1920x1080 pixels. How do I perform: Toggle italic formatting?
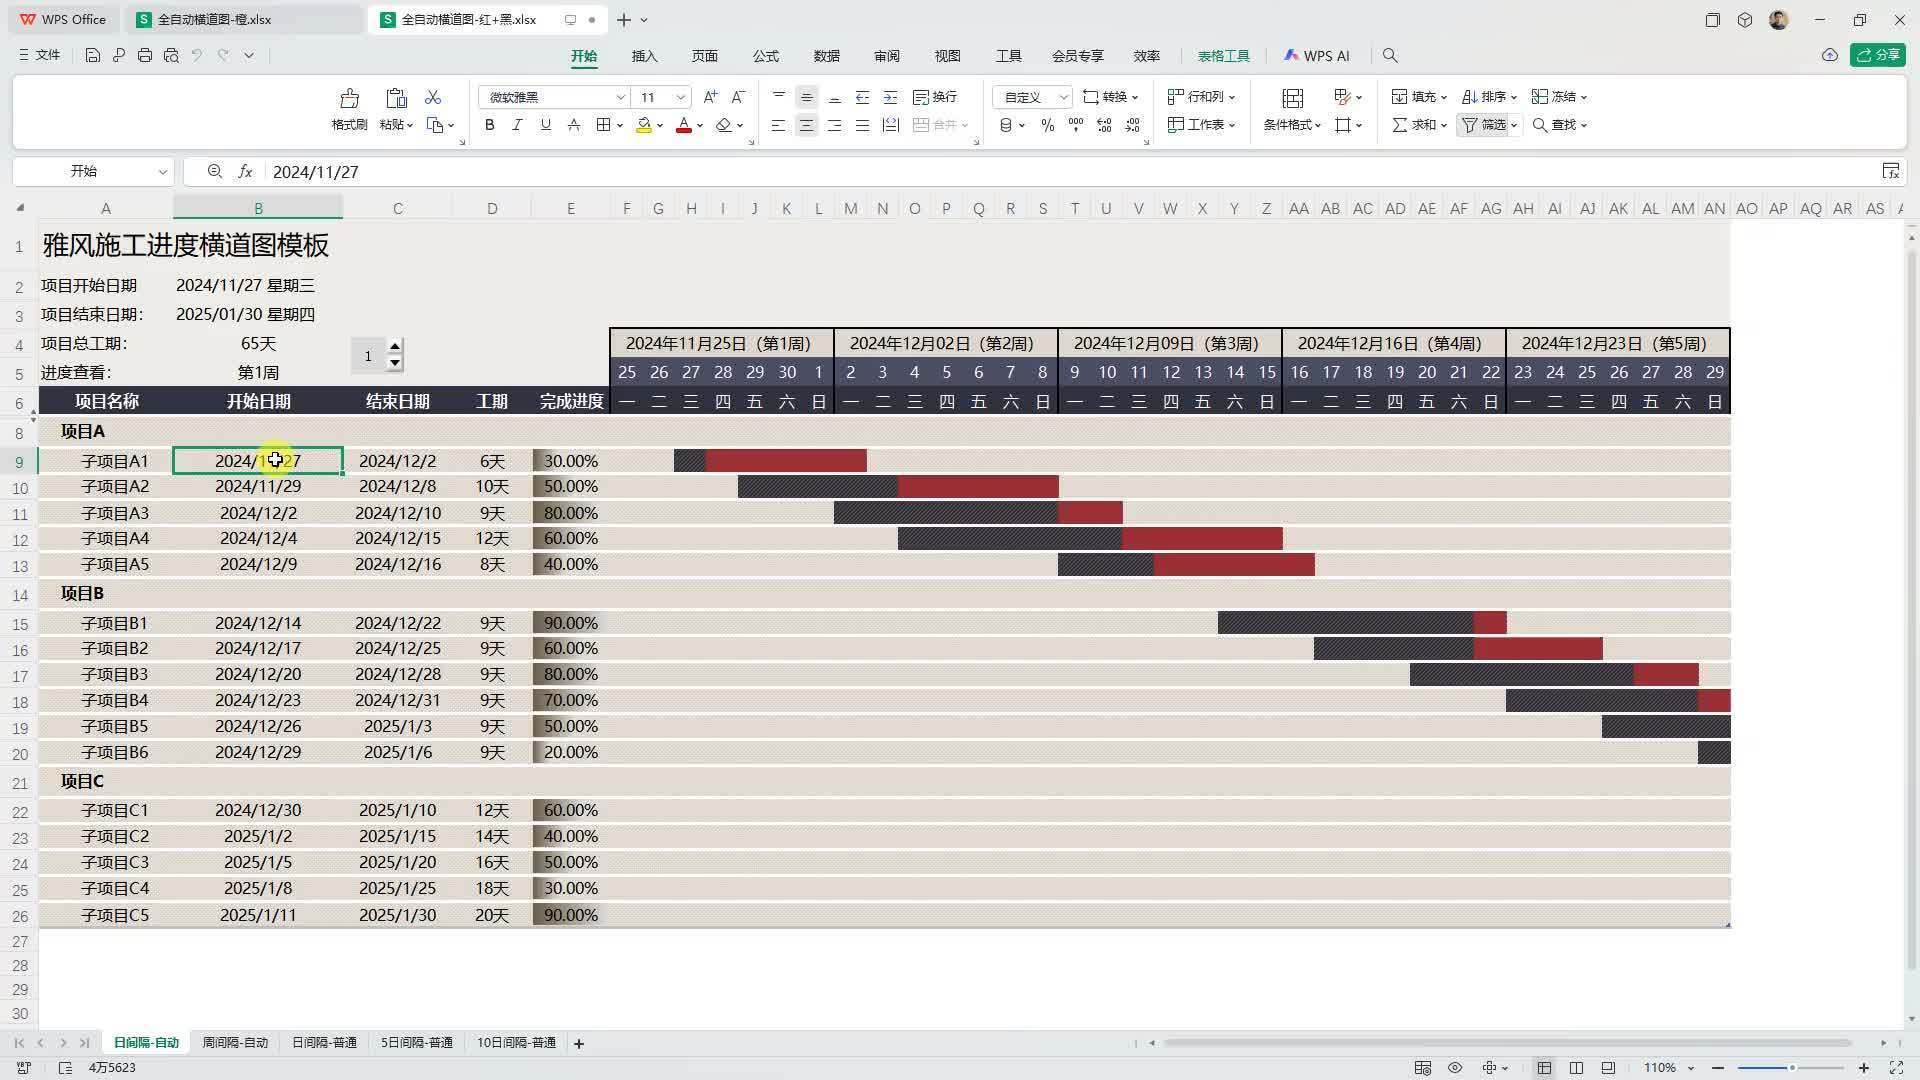click(517, 125)
